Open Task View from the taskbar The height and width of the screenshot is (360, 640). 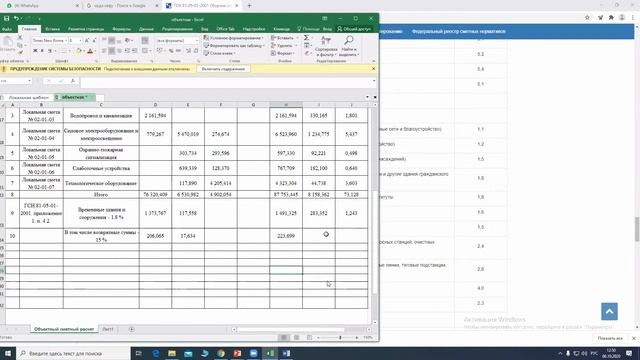point(138,353)
